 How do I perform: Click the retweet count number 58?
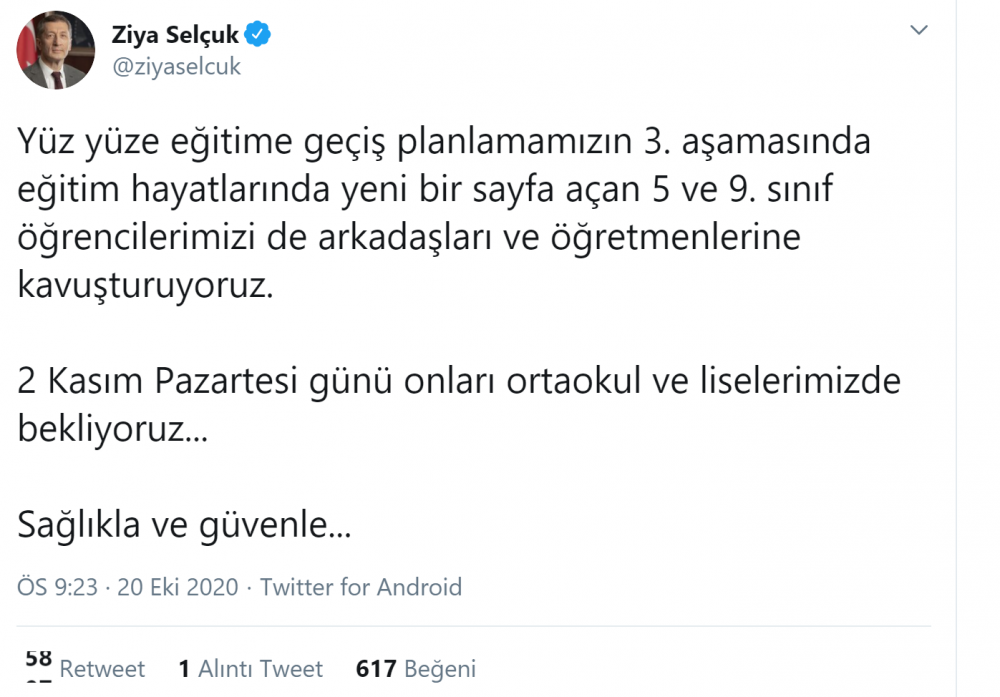(38, 659)
